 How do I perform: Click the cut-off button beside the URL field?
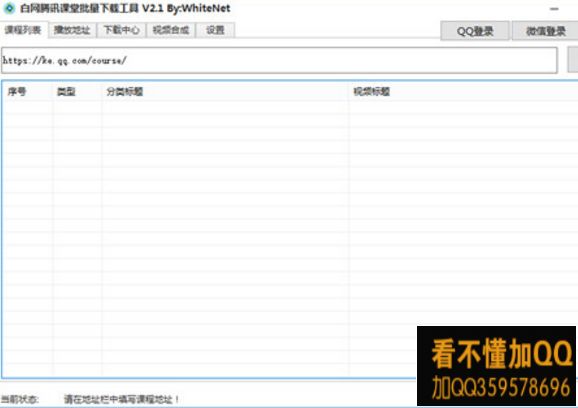click(573, 60)
